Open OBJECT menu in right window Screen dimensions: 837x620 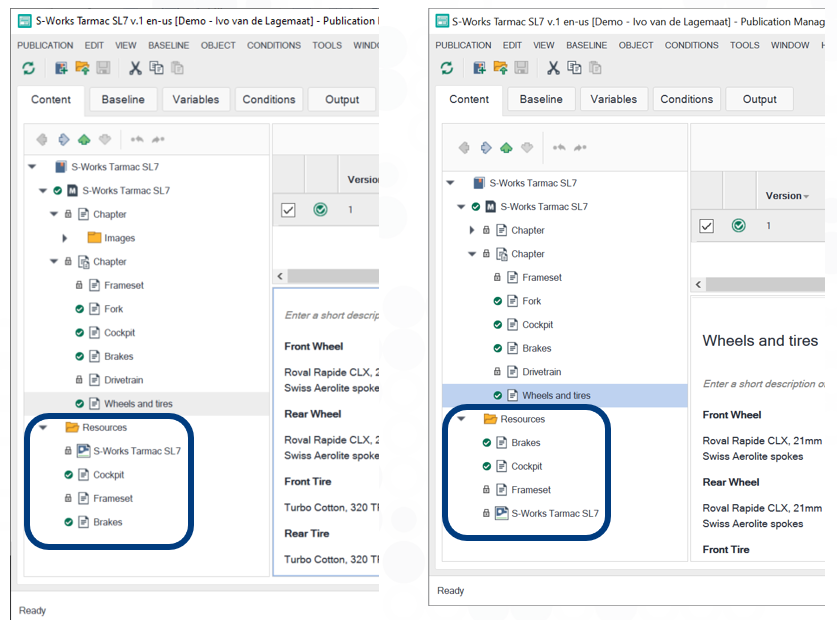point(636,45)
